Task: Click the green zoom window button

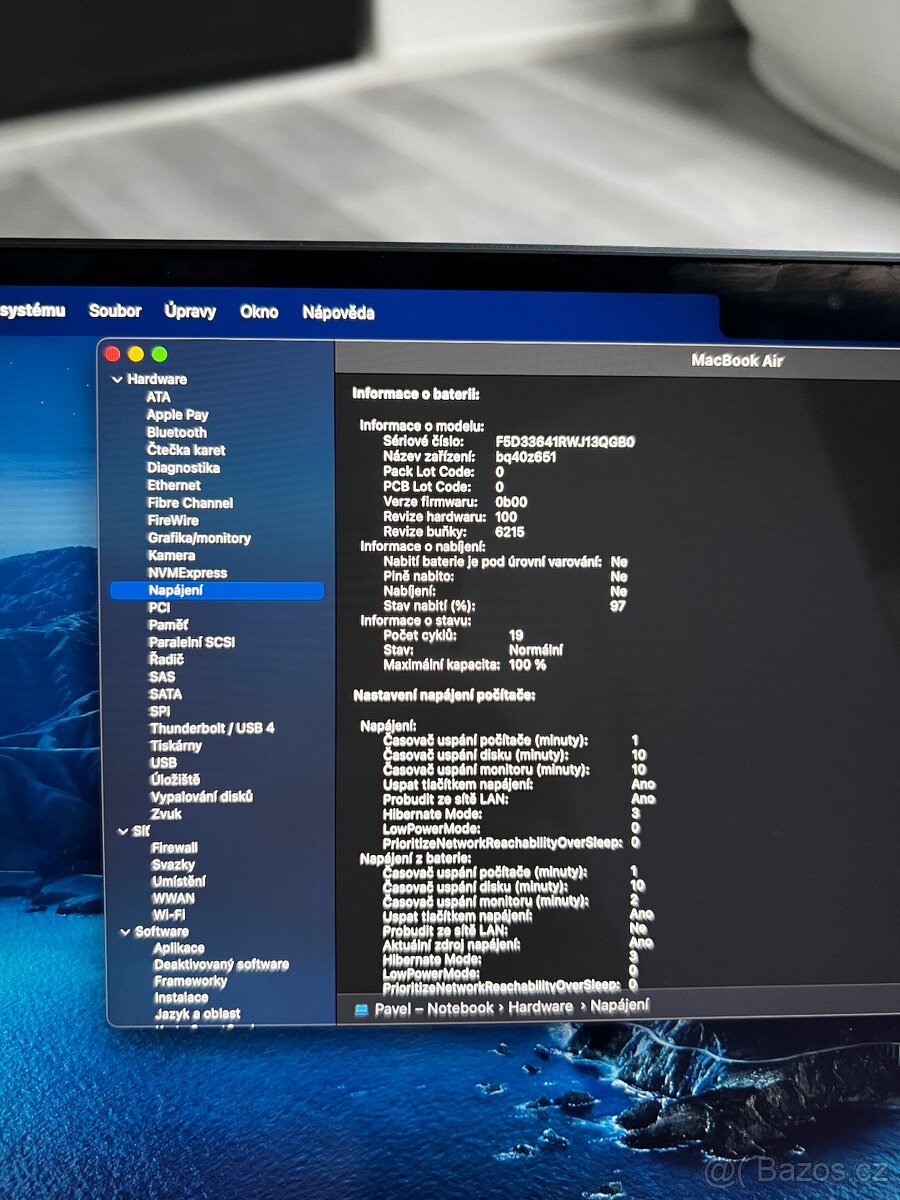Action: tap(159, 354)
